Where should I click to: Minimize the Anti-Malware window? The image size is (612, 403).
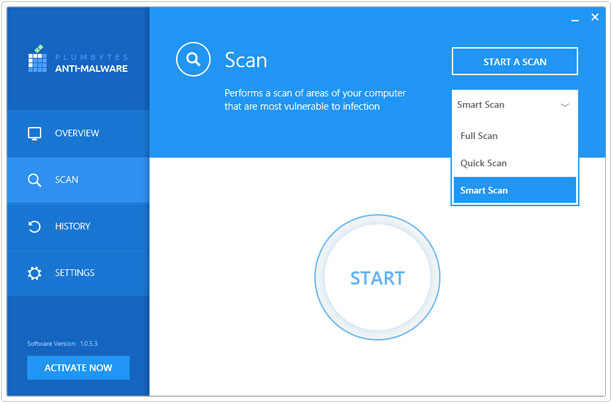click(575, 19)
